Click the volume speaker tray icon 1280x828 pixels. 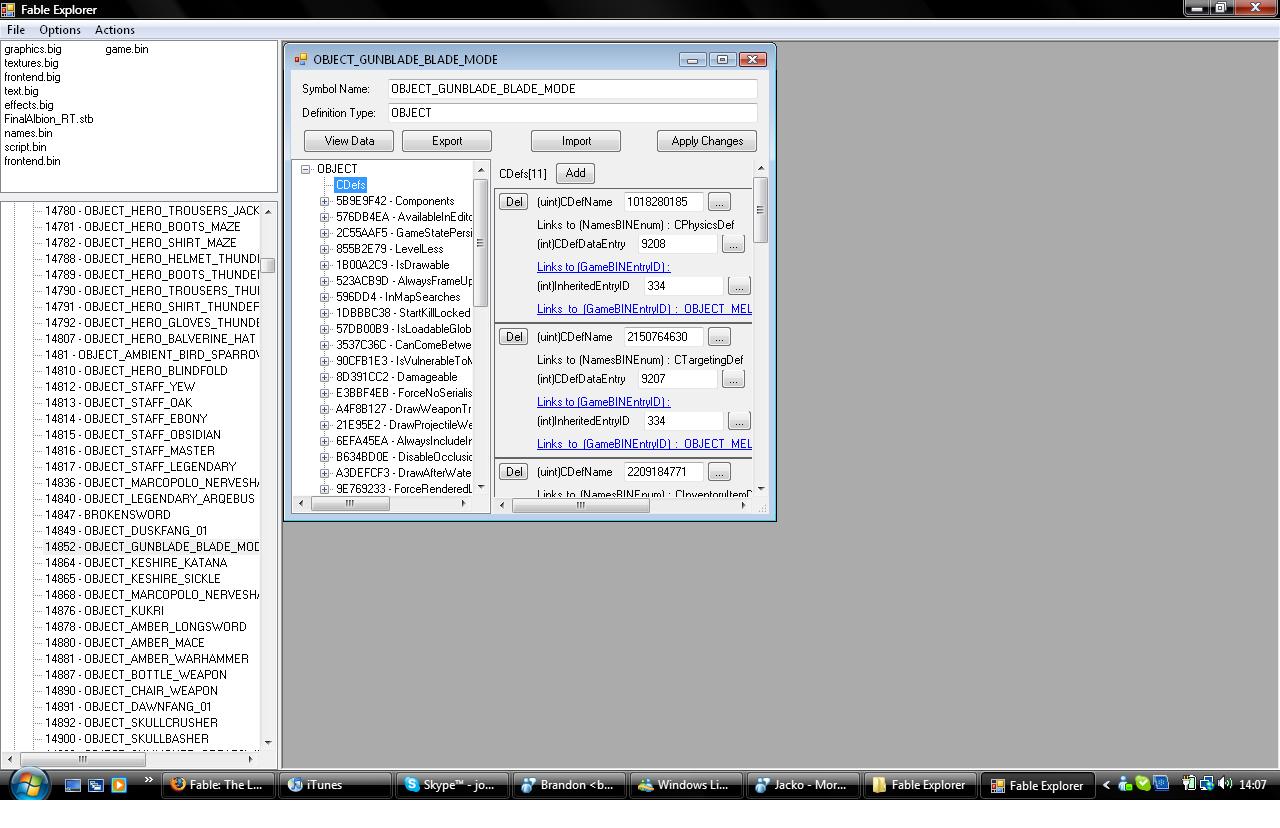(x=1225, y=785)
